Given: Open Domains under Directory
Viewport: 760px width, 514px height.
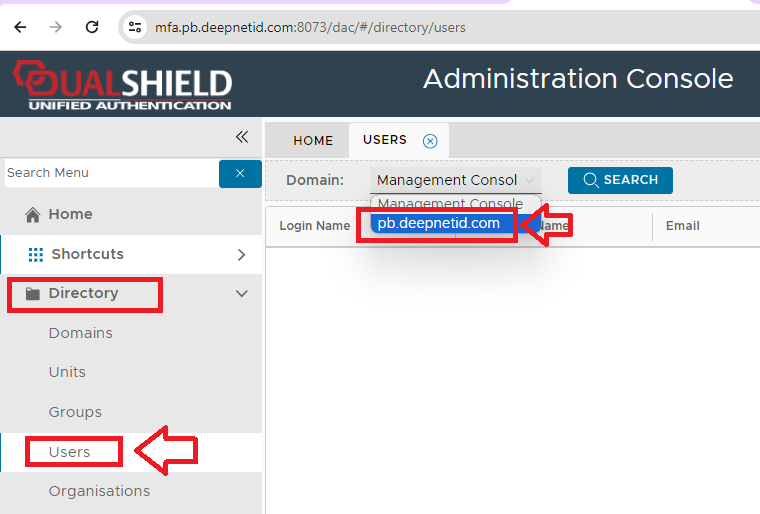Looking at the screenshot, I should [81, 333].
